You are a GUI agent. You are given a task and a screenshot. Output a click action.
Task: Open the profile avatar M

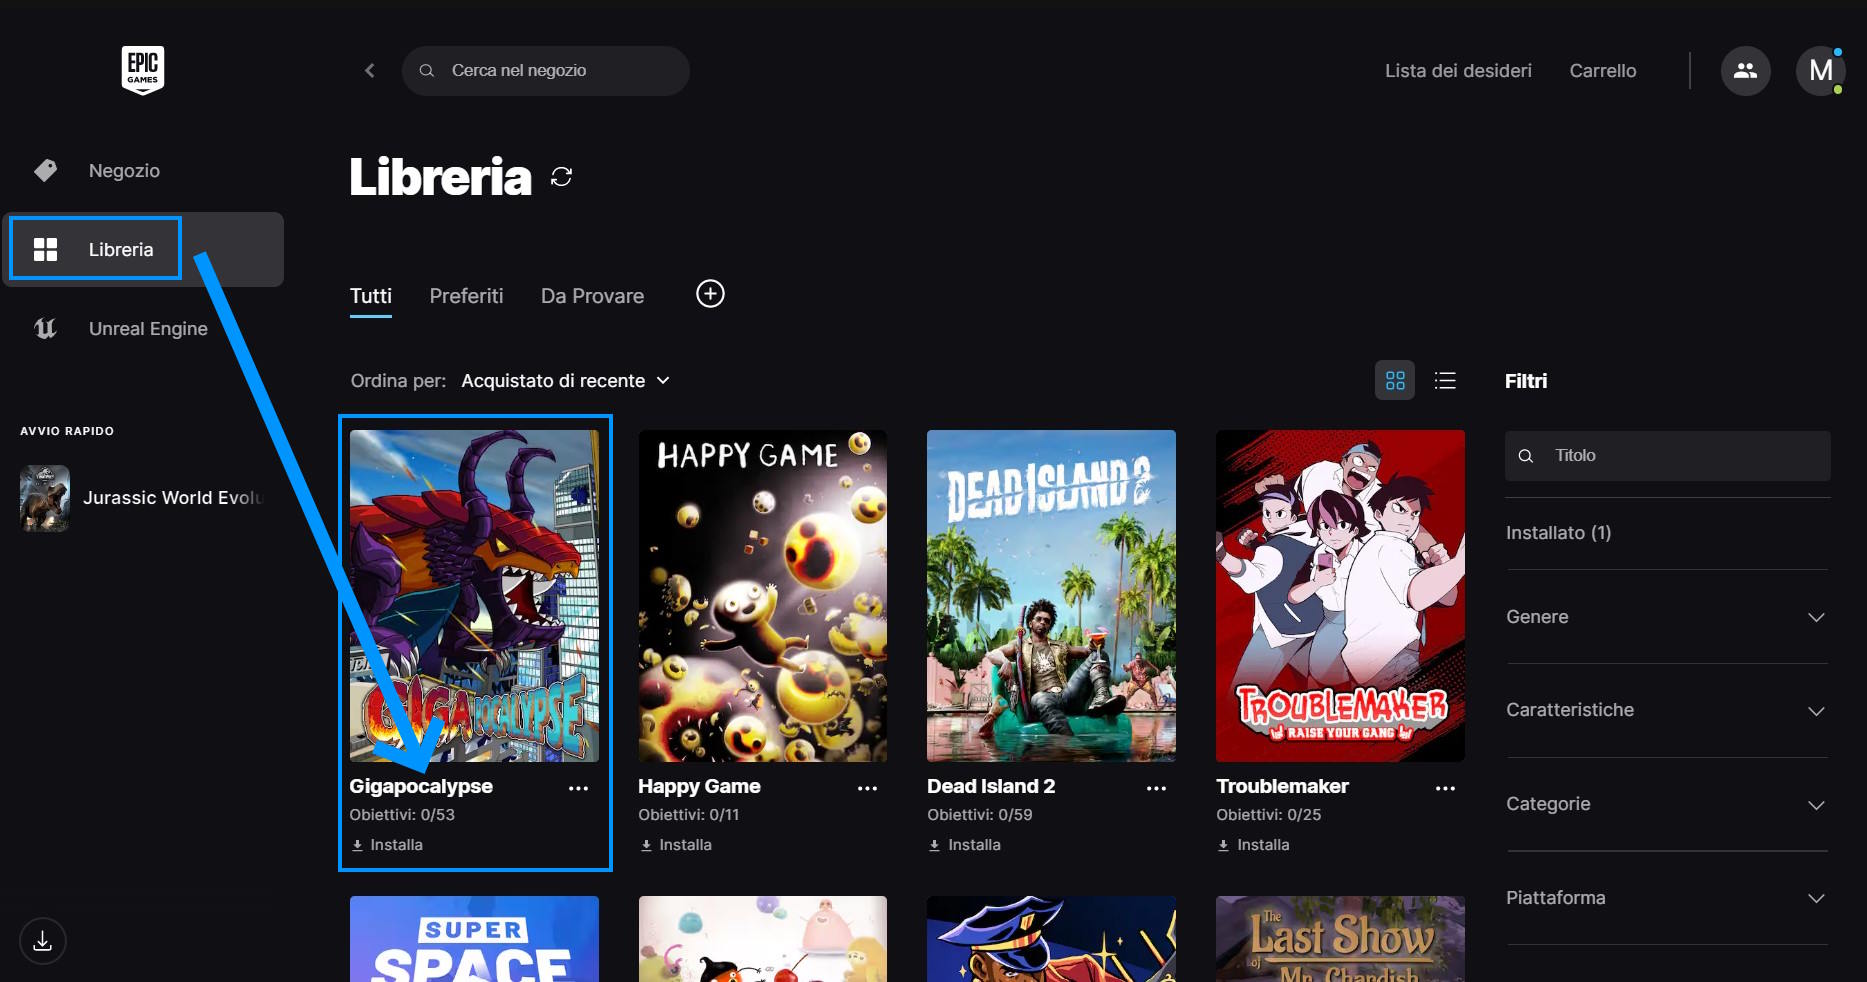(1820, 71)
